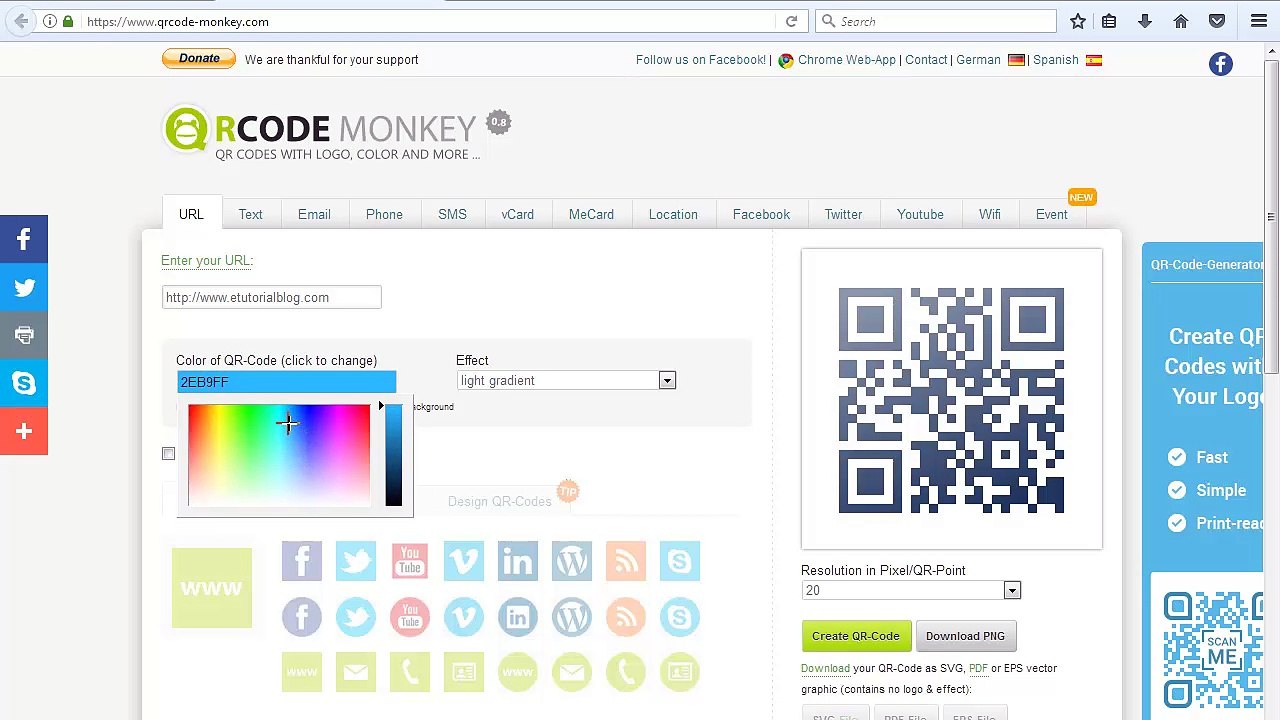
Task: Select the square Vimeo logo icon
Action: 463,561
